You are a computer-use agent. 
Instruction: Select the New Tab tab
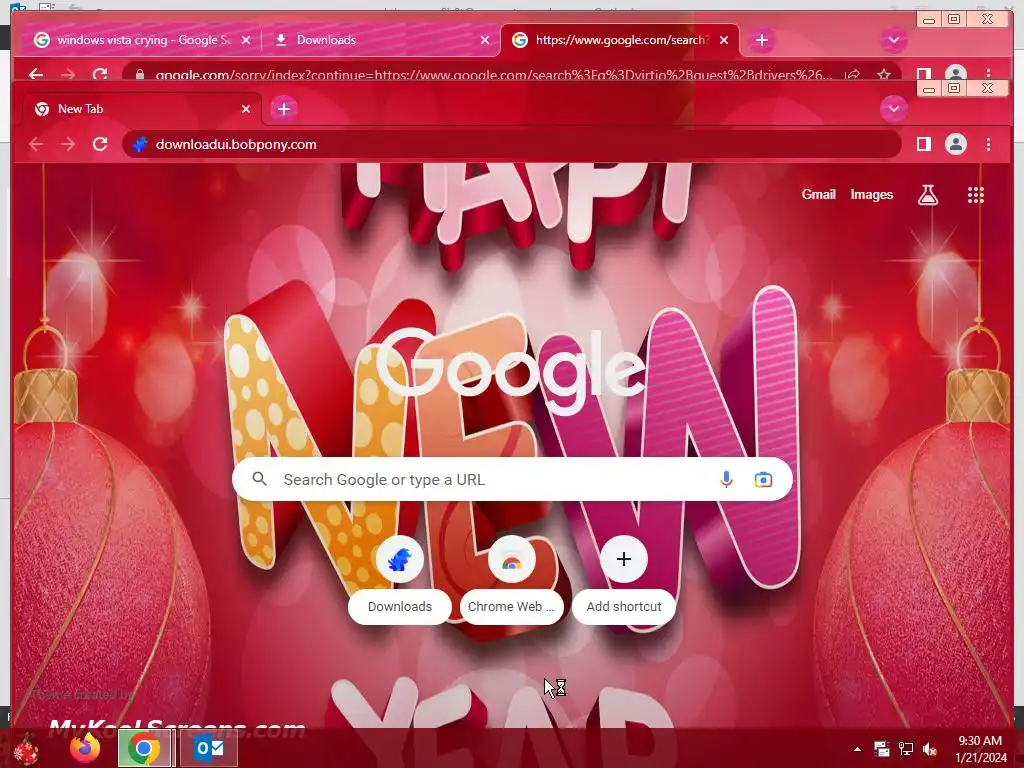(142, 108)
